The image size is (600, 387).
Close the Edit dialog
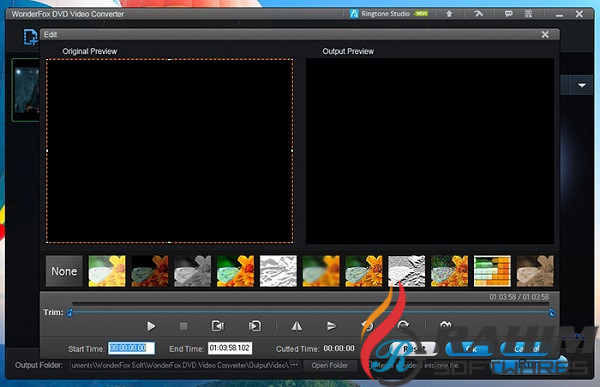click(545, 34)
